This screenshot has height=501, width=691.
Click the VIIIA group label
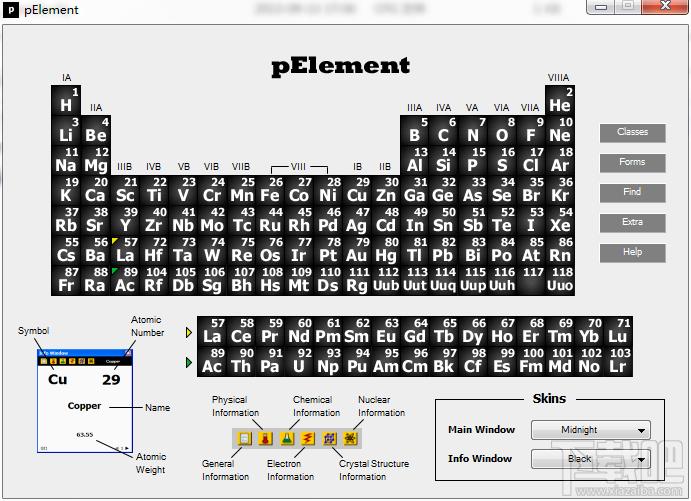[558, 78]
